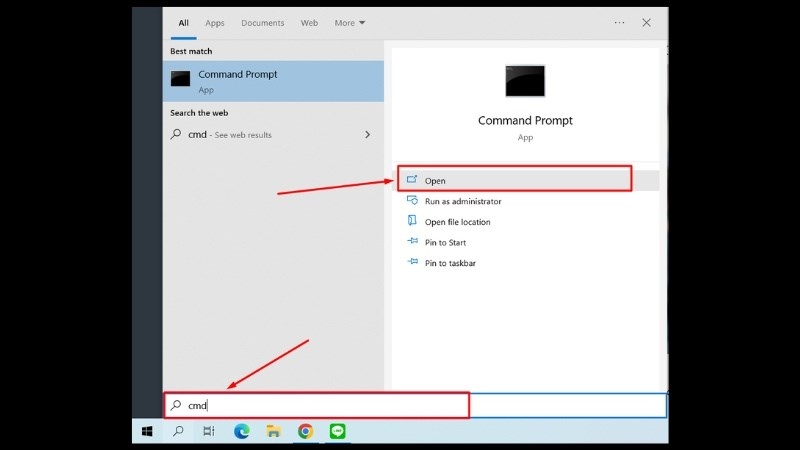
Task: Choose Run as administrator
Action: [x=463, y=202]
